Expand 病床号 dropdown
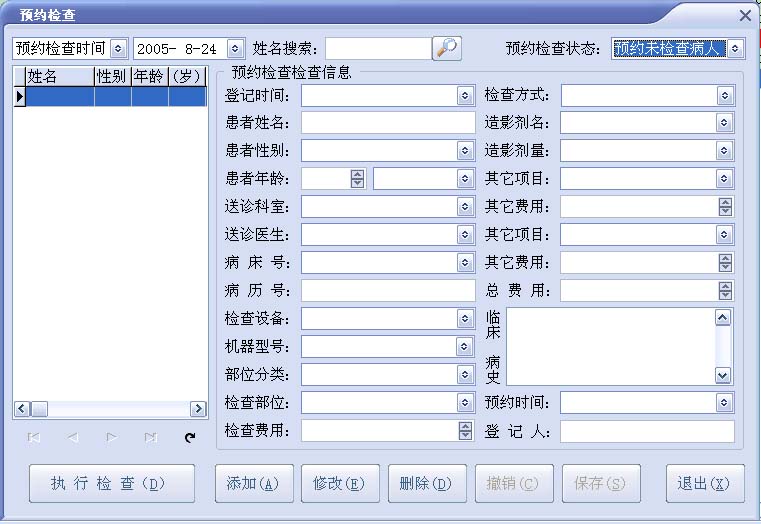 pyautogui.click(x=465, y=262)
